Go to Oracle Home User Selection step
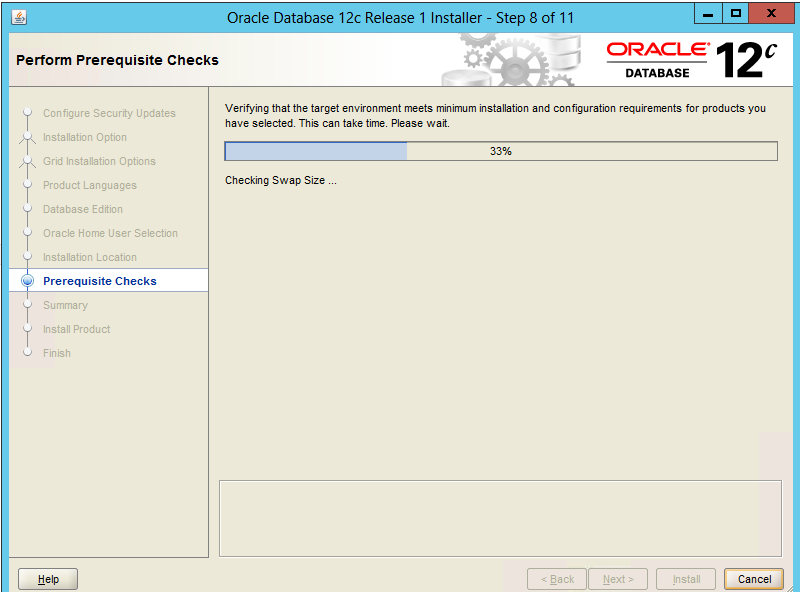 point(110,234)
